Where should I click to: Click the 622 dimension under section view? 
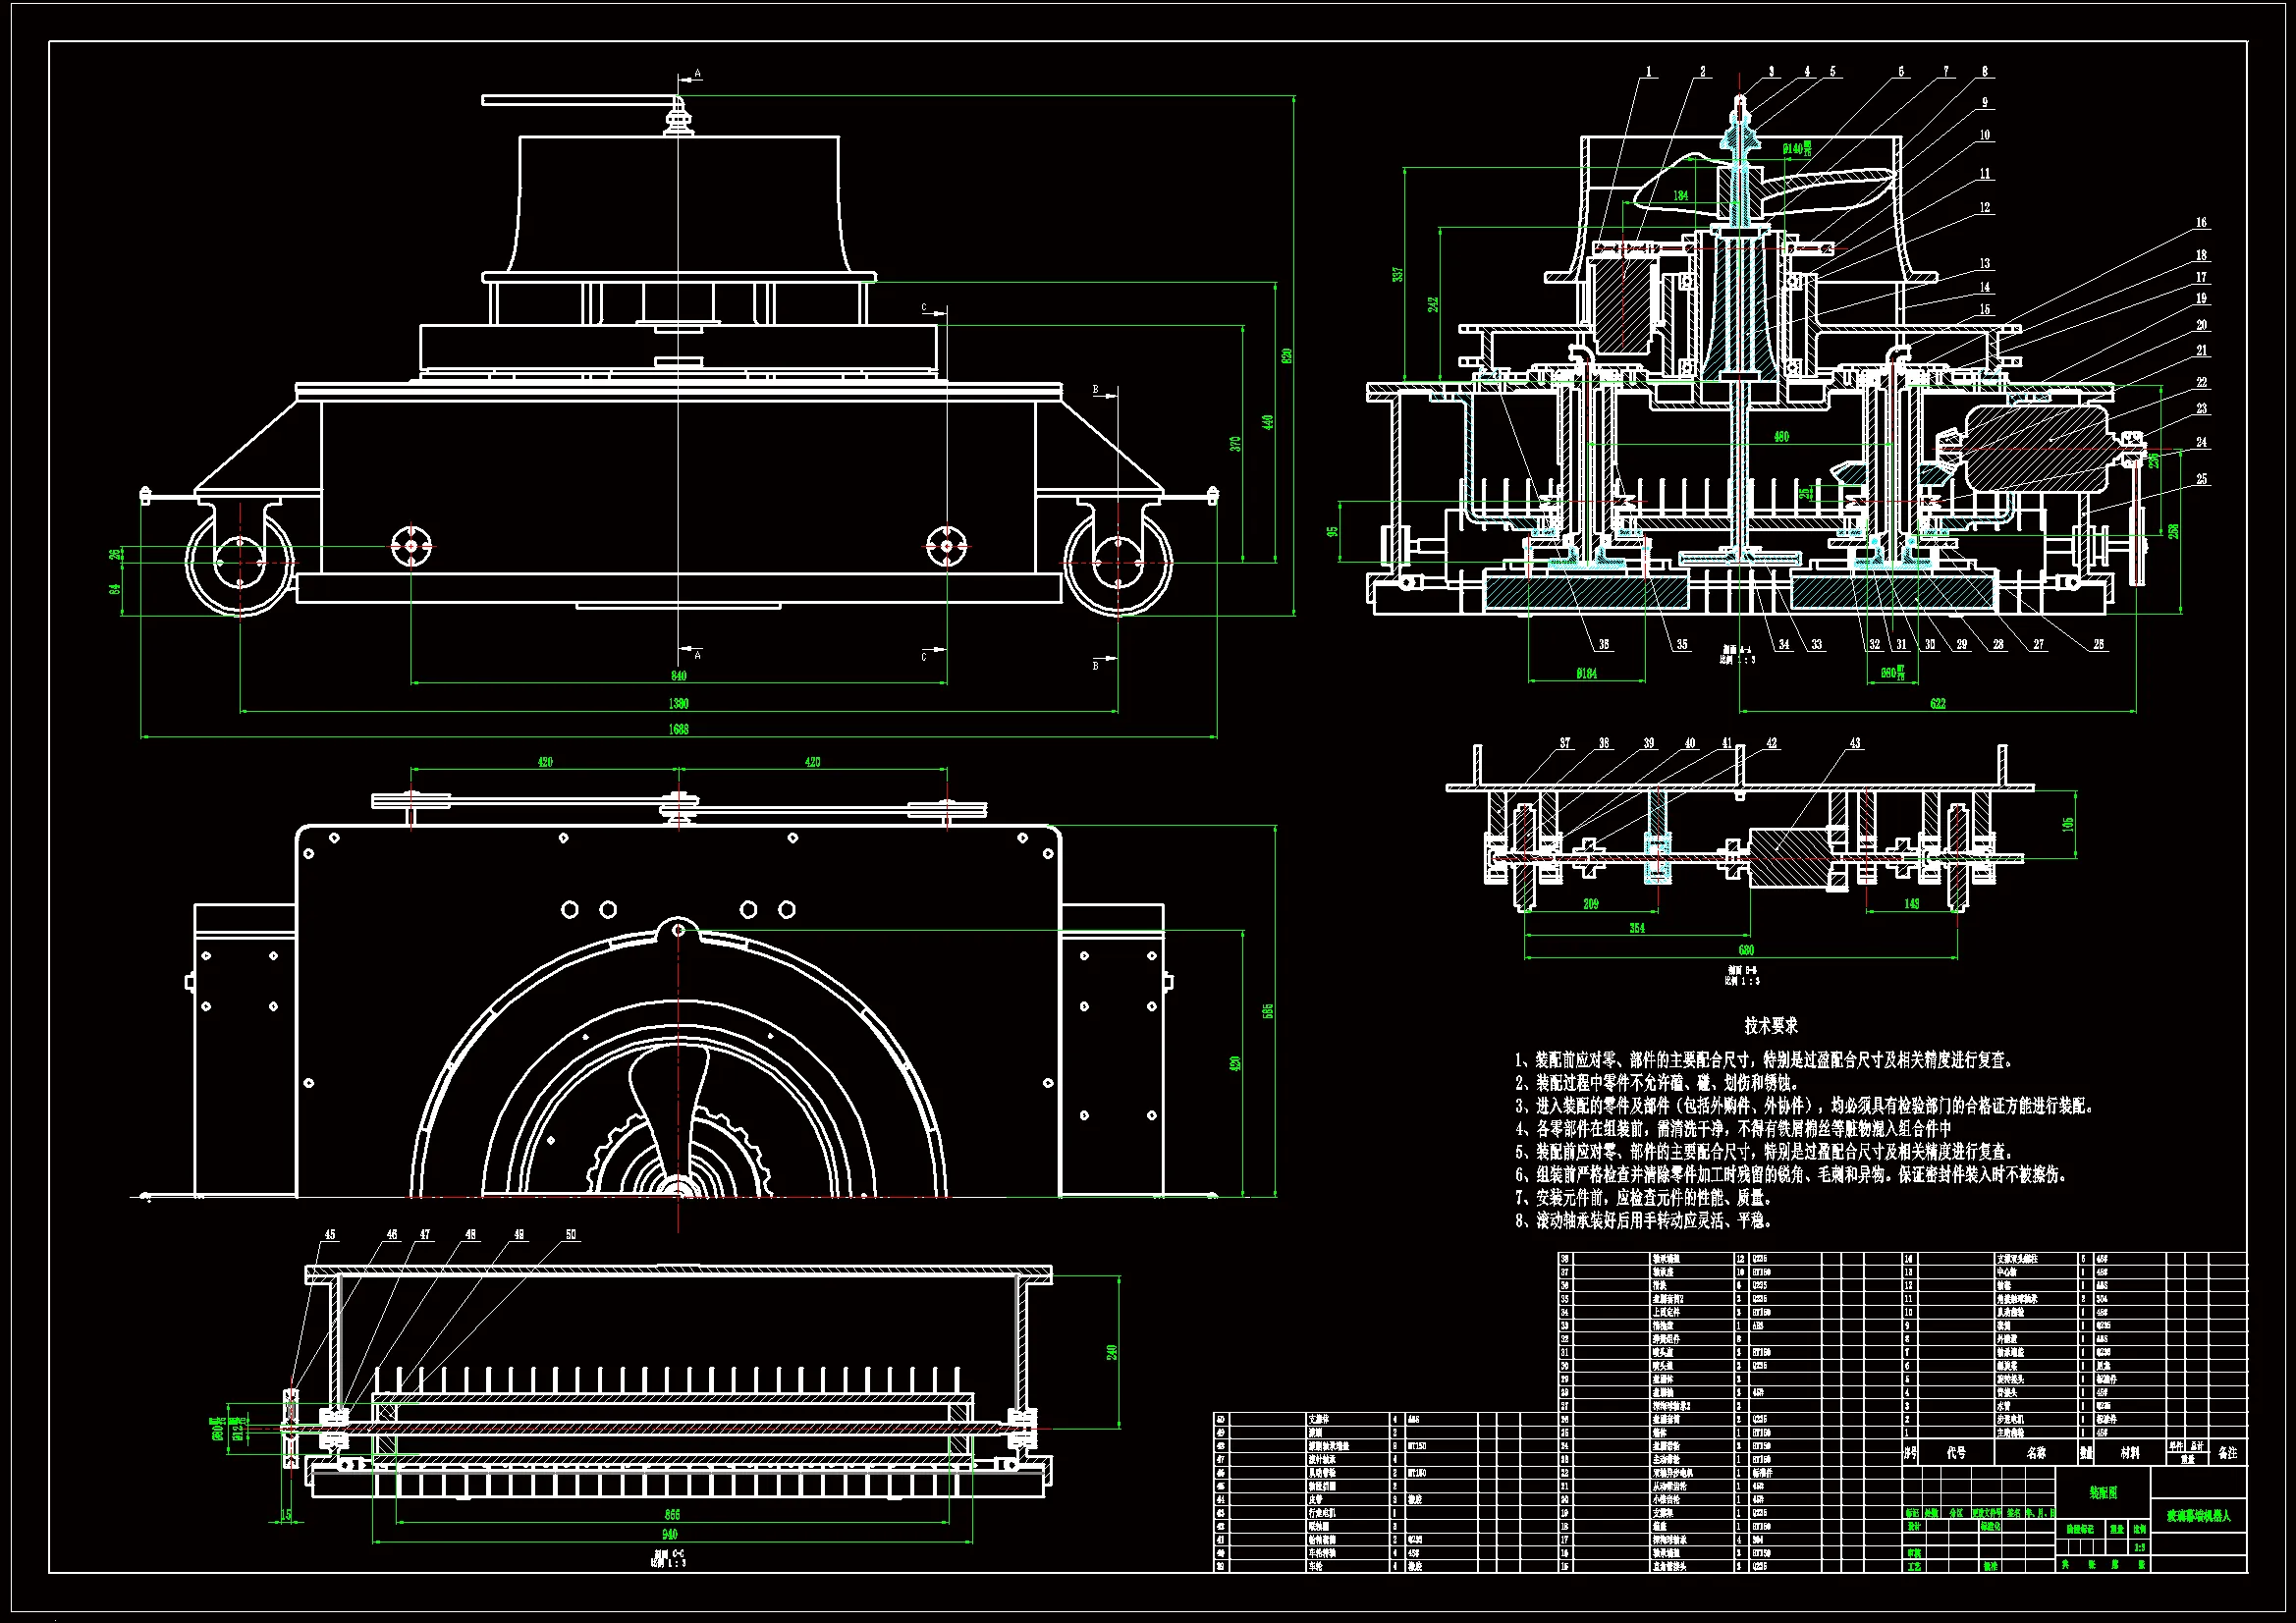click(1938, 703)
